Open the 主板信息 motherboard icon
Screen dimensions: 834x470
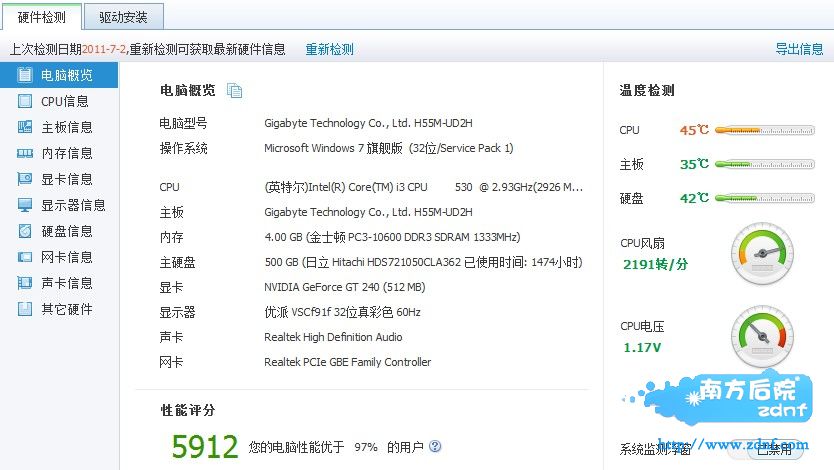point(24,127)
